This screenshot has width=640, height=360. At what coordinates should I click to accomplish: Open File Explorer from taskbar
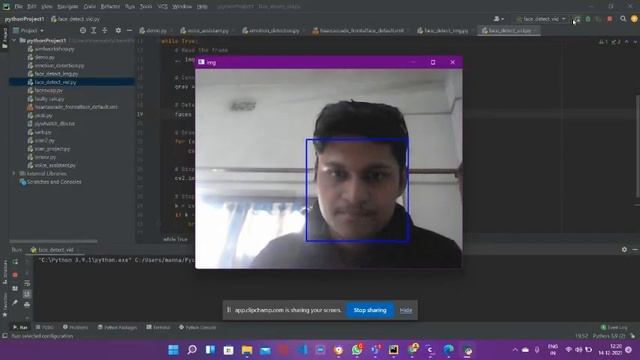click(247, 350)
